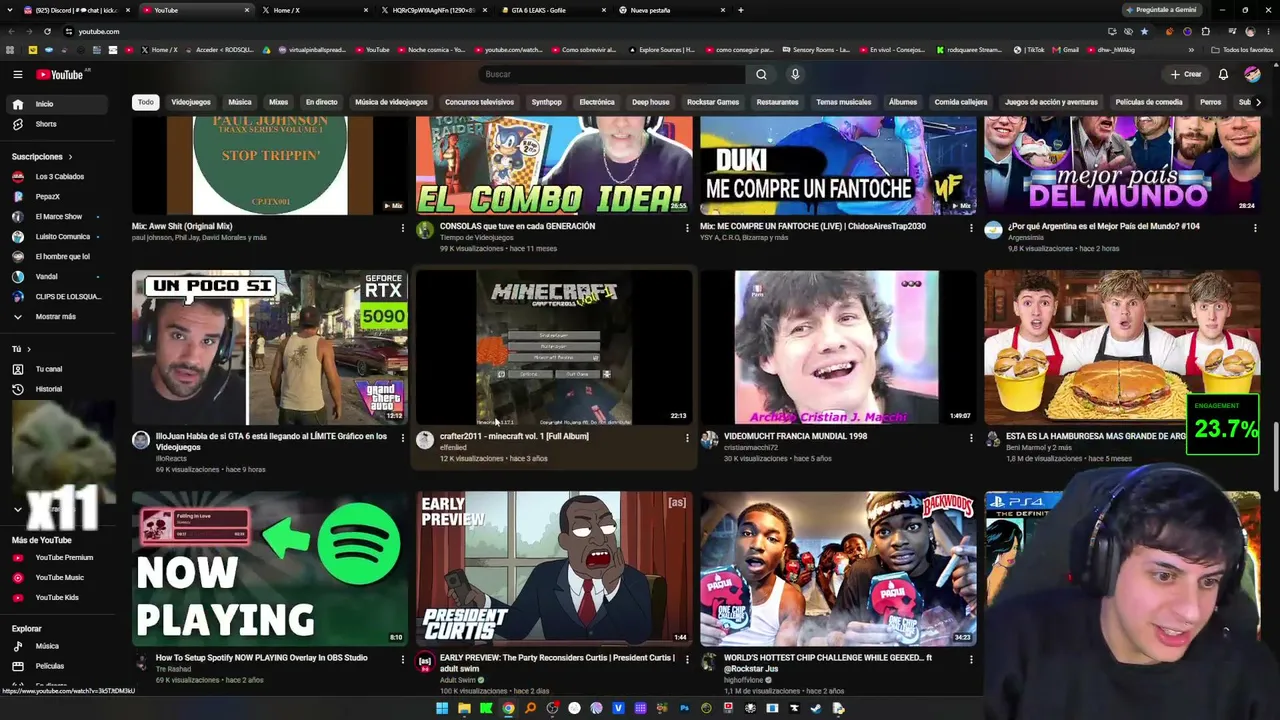This screenshot has width=1280, height=720.
Task: Reload the page with the browser refresh button
Action: pos(47,31)
